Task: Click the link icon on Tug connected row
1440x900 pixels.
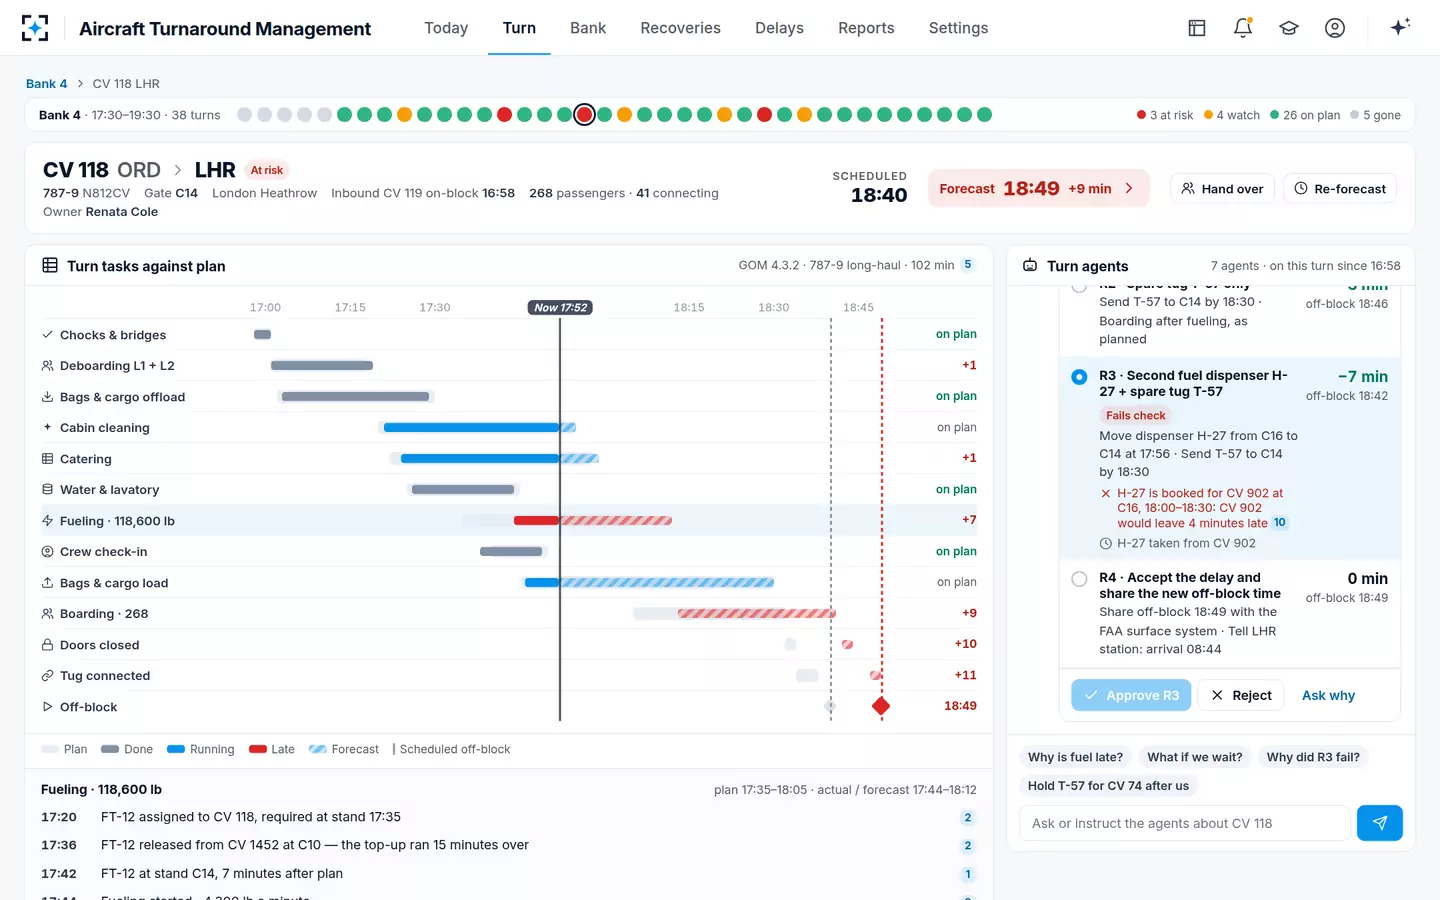Action: [x=47, y=676]
